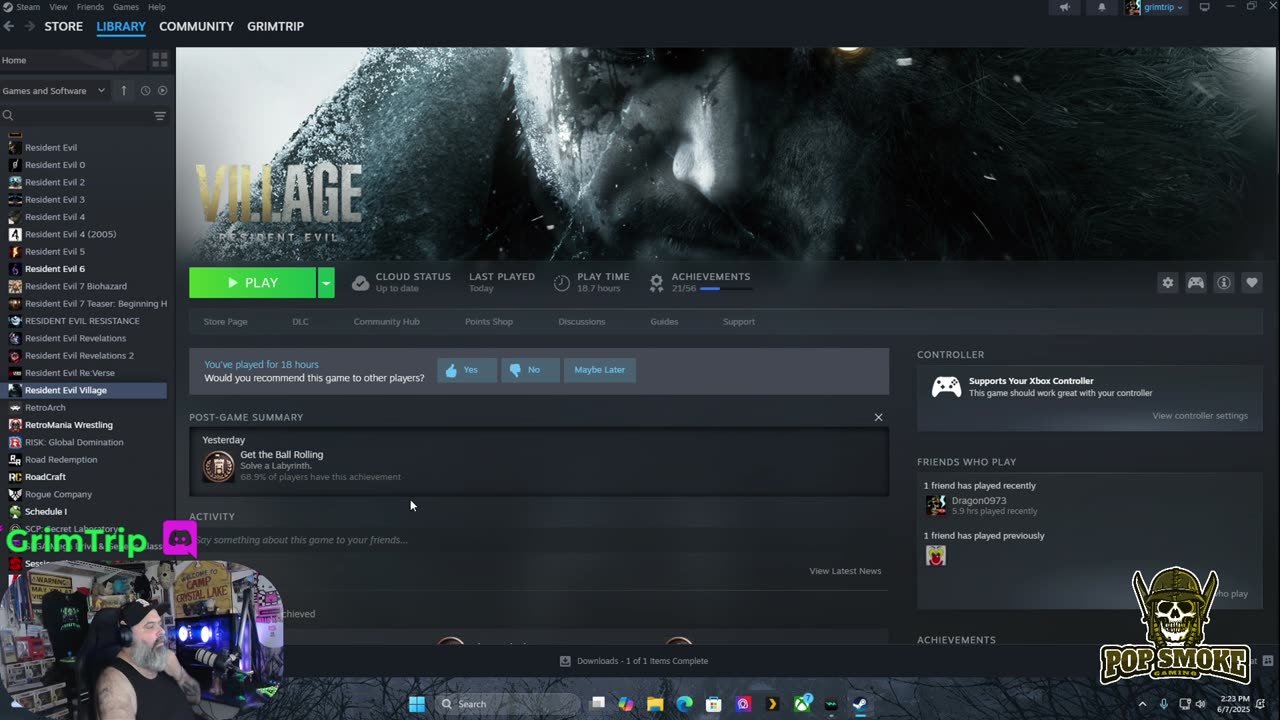1280x720 pixels.
Task: Click View Latest News
Action: pos(845,571)
